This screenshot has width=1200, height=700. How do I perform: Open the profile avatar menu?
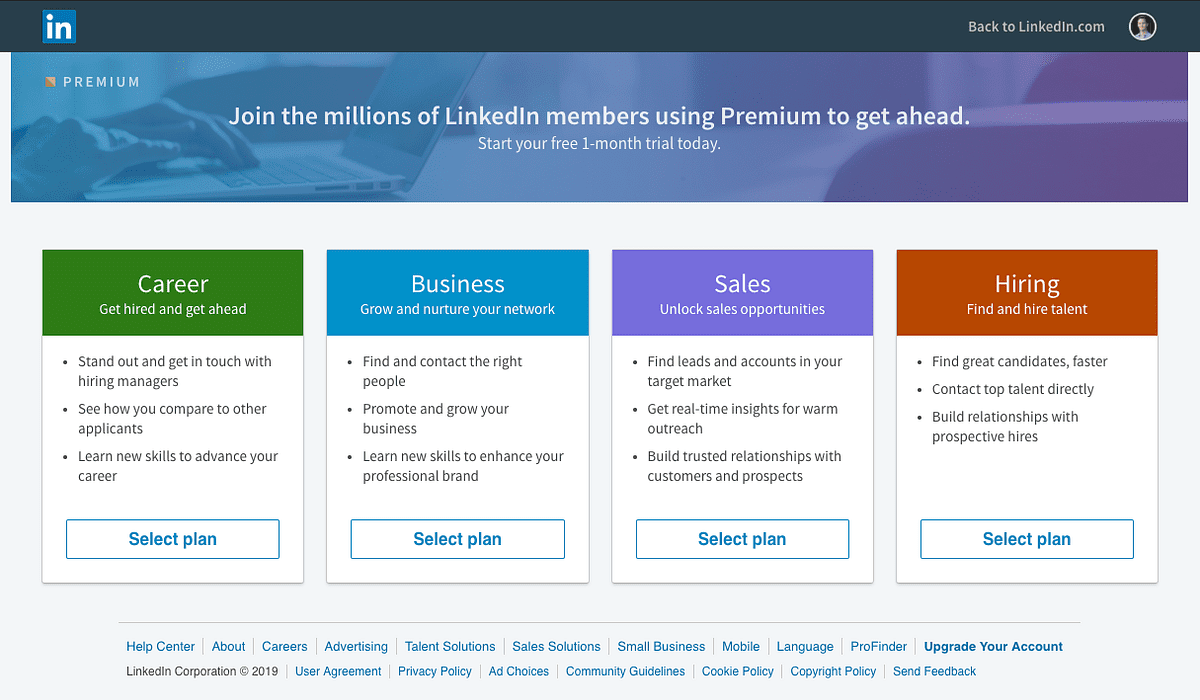coord(1142,26)
